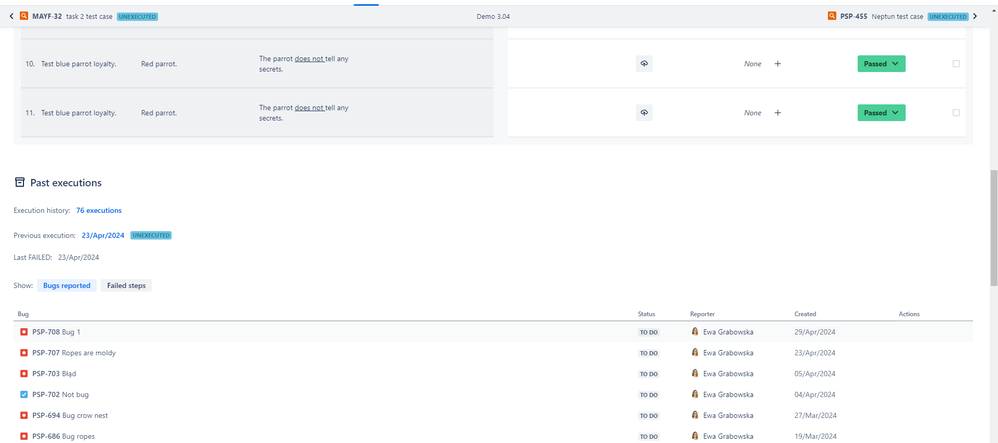The width and height of the screenshot is (998, 443).
Task: Click bug icon of PSP-707
Action: (x=24, y=353)
